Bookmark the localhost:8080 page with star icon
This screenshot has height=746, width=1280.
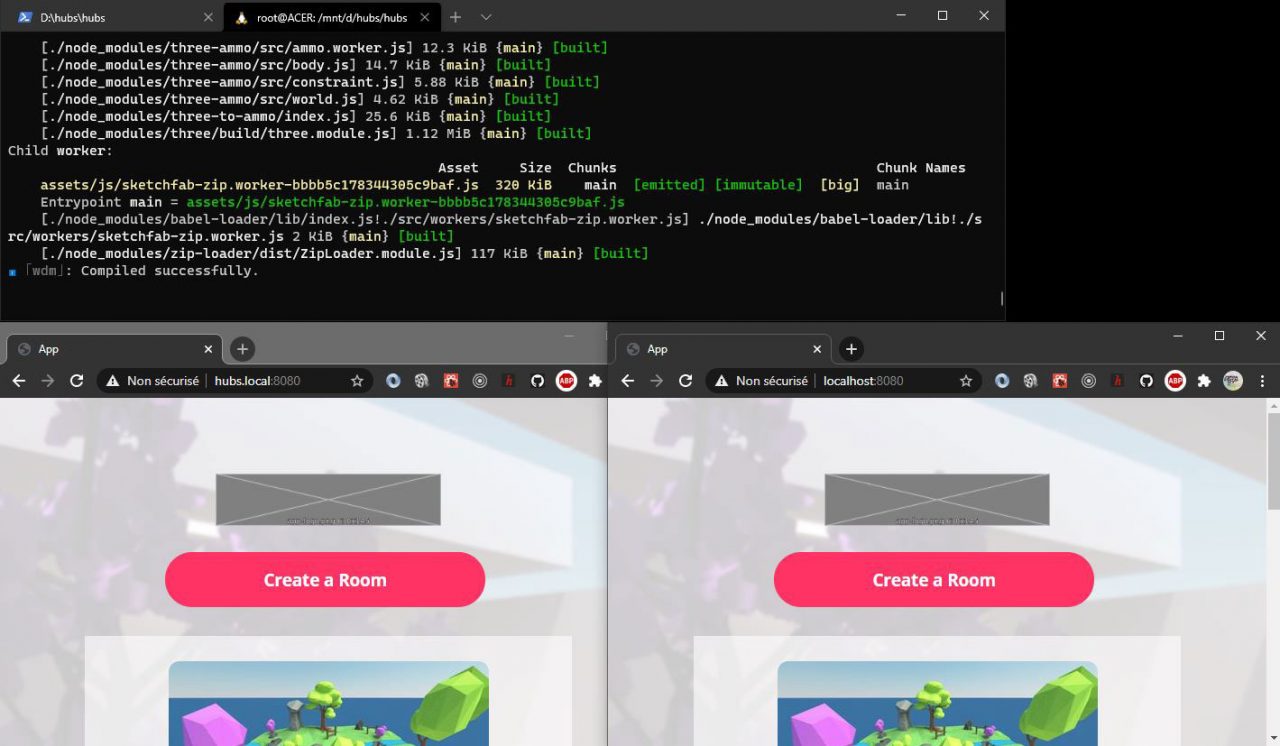(x=965, y=381)
